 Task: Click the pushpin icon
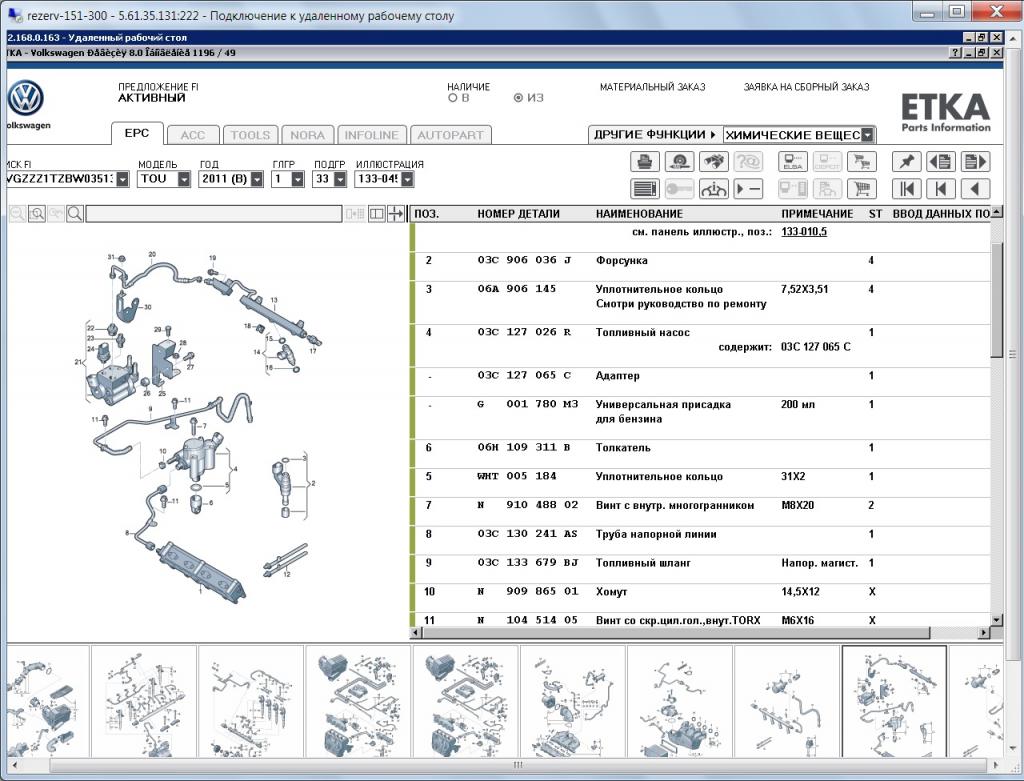[x=907, y=161]
